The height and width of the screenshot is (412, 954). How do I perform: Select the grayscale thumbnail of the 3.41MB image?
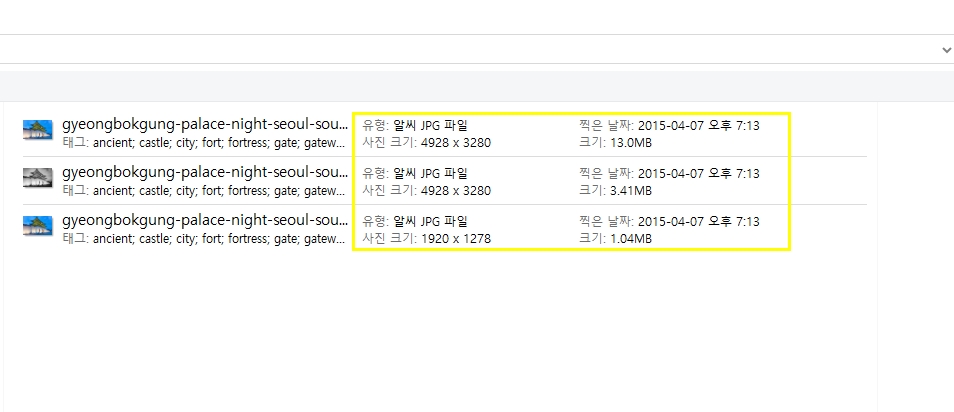pos(38,178)
